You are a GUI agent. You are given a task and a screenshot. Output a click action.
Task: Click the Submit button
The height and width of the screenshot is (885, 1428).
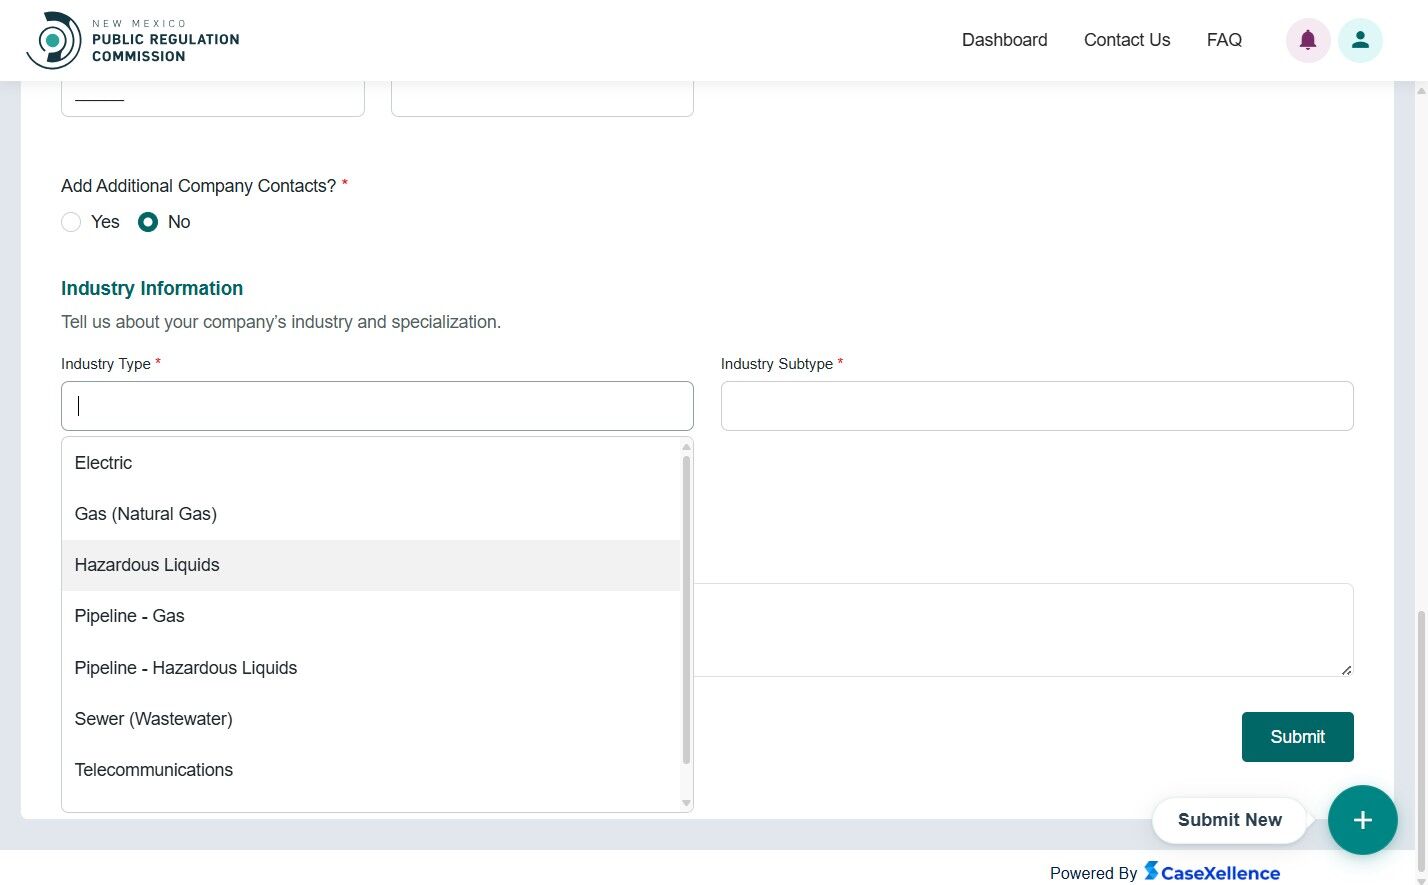[x=1297, y=737]
